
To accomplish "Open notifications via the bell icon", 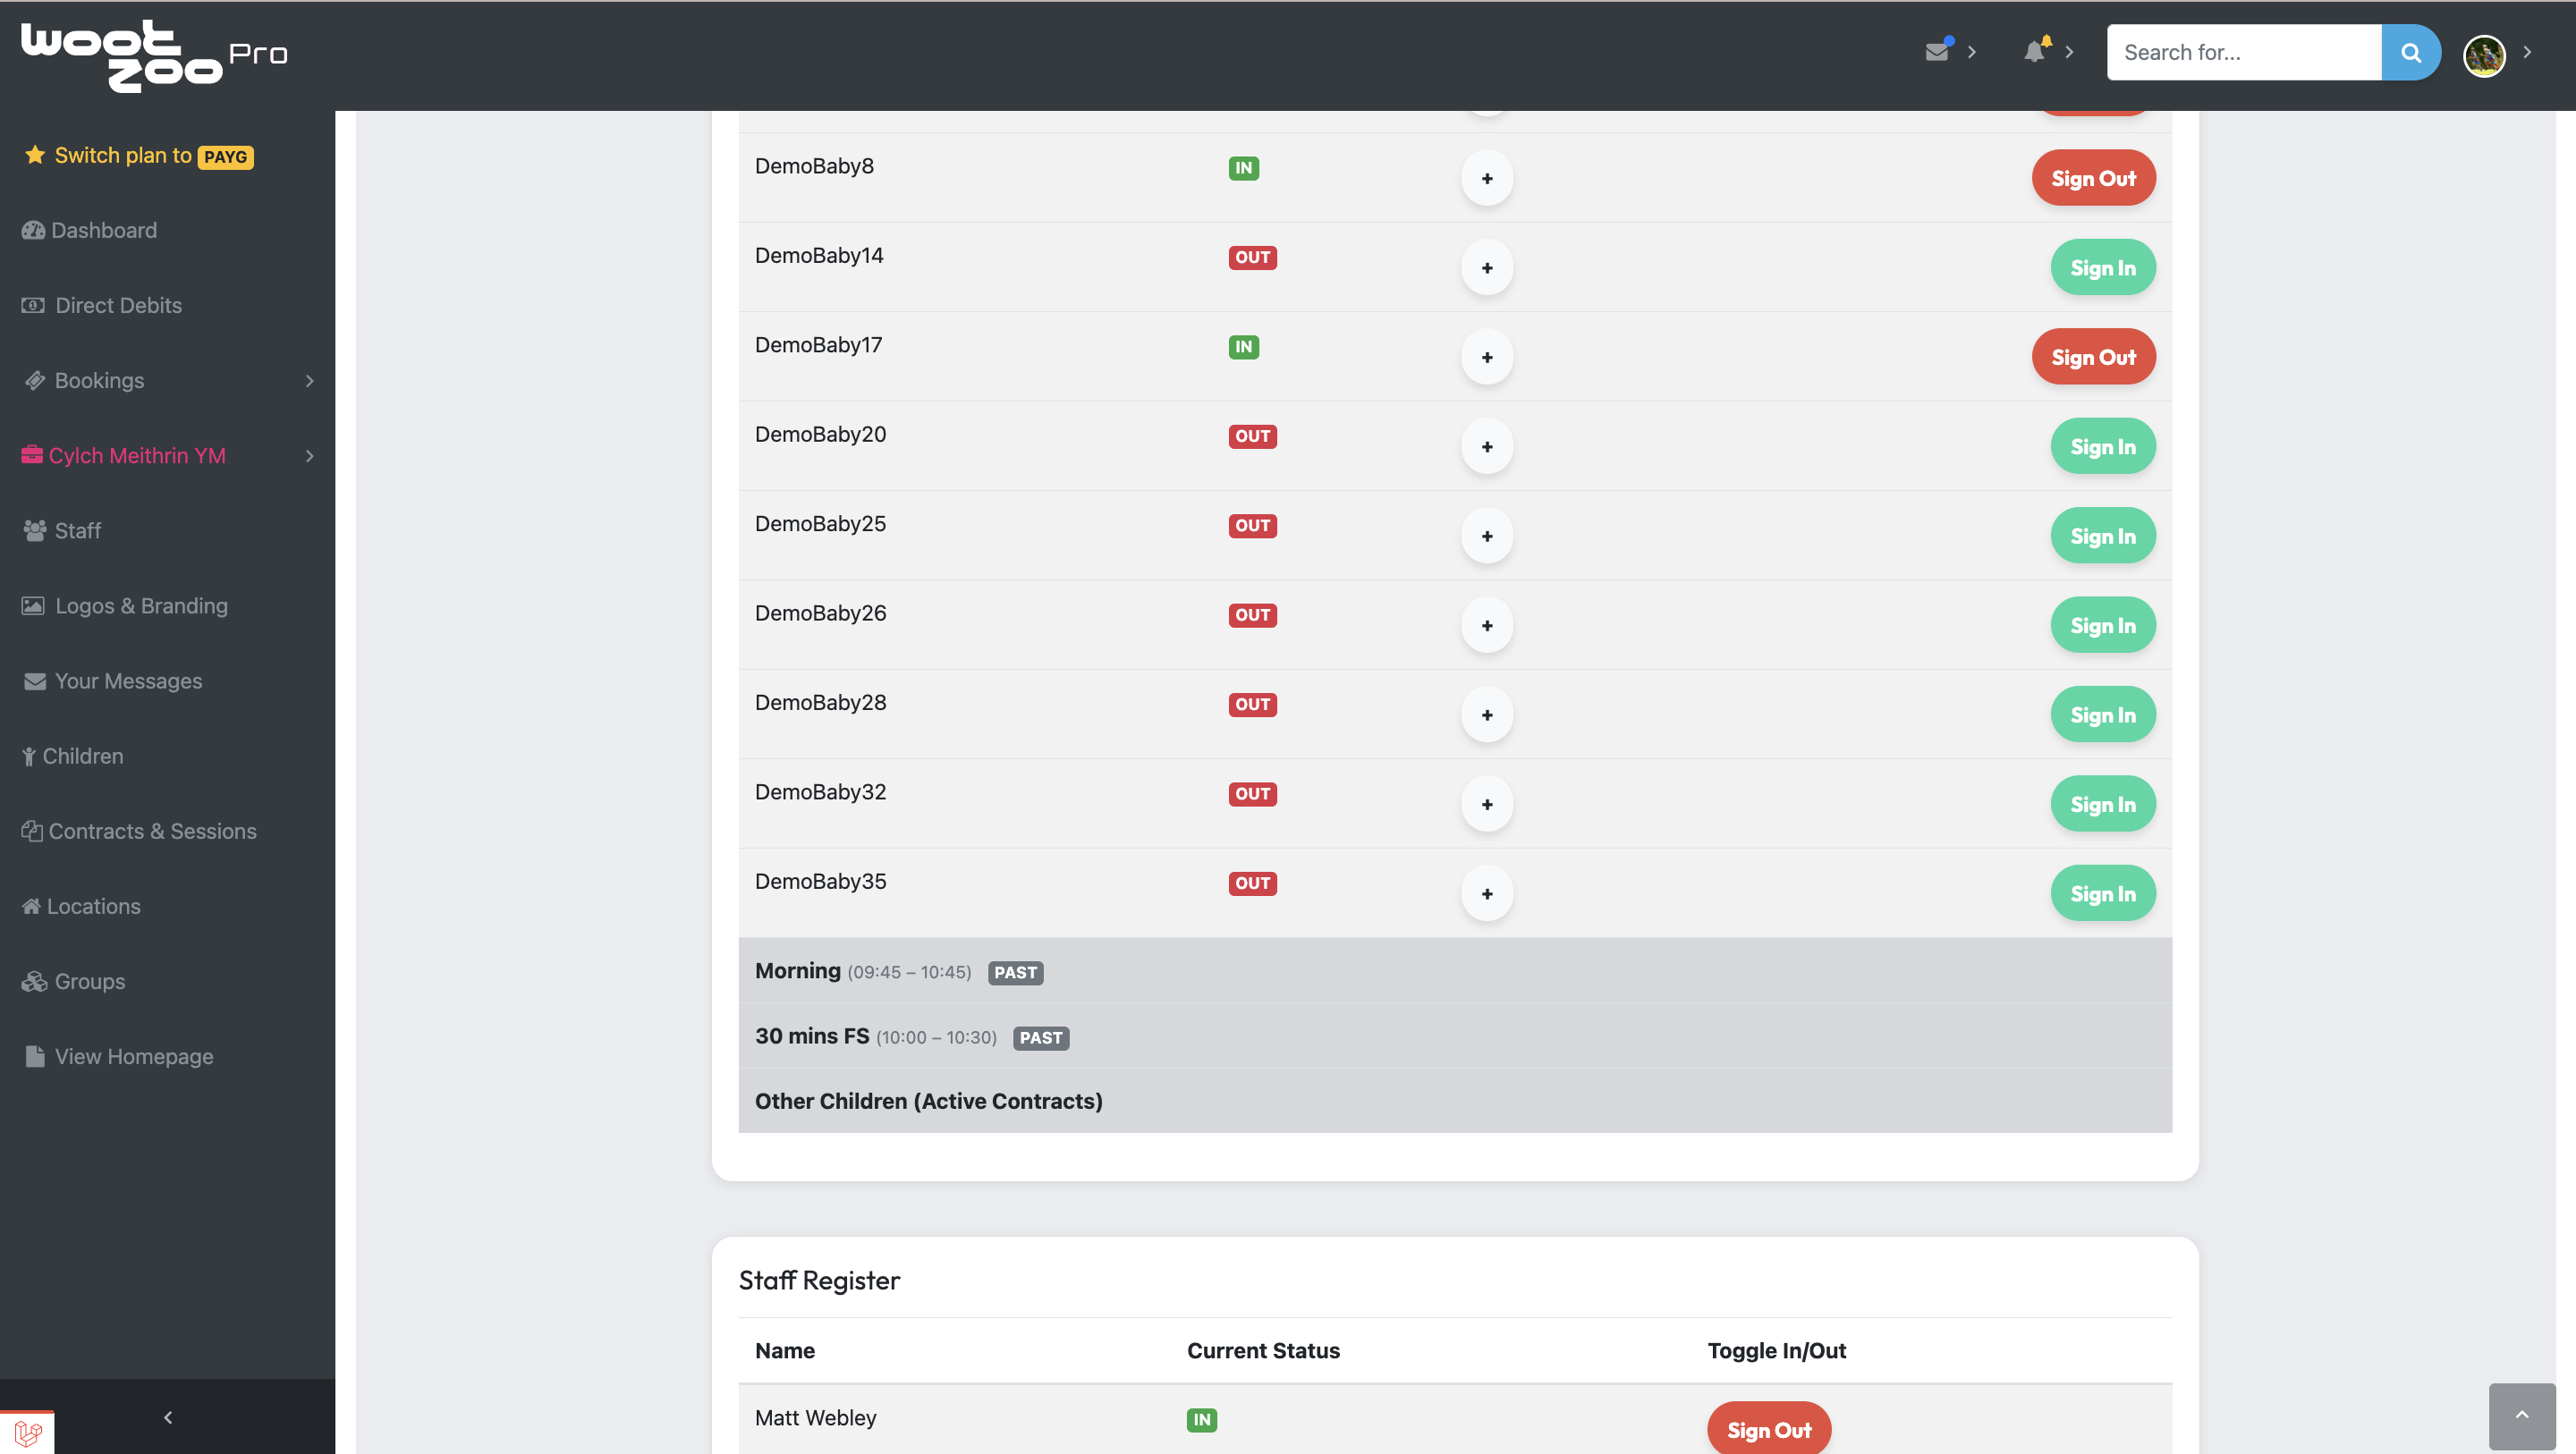I will click(x=2034, y=52).
